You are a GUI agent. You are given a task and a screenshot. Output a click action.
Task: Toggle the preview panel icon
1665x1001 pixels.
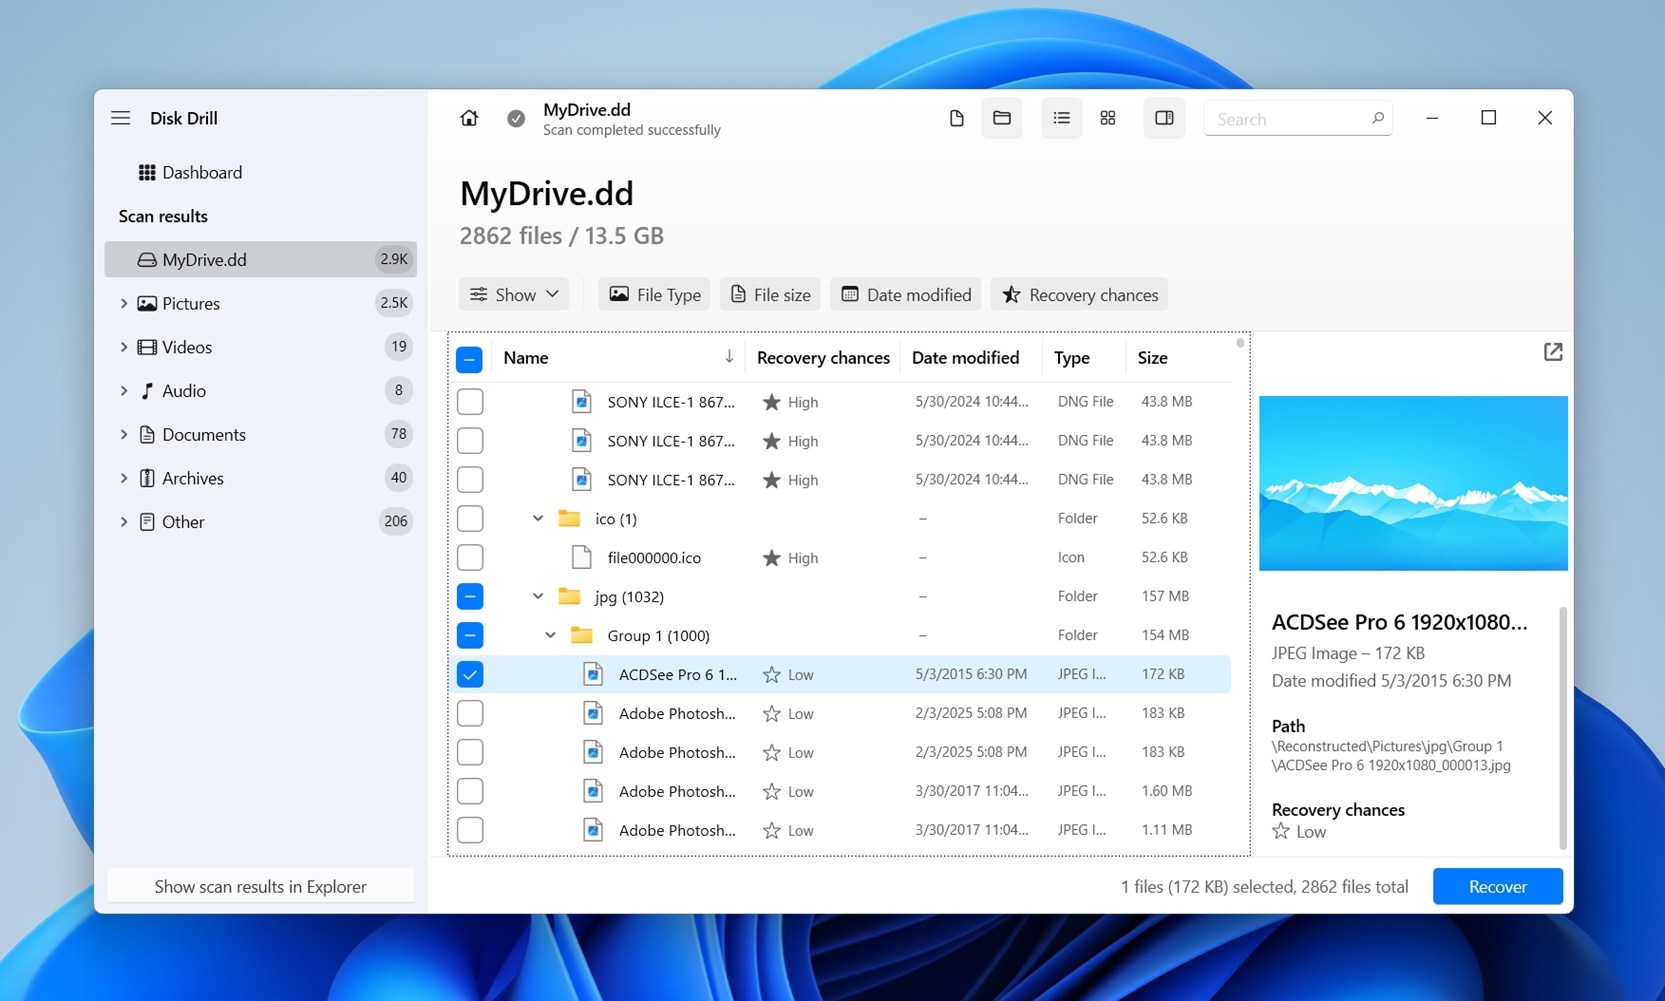pyautogui.click(x=1164, y=118)
